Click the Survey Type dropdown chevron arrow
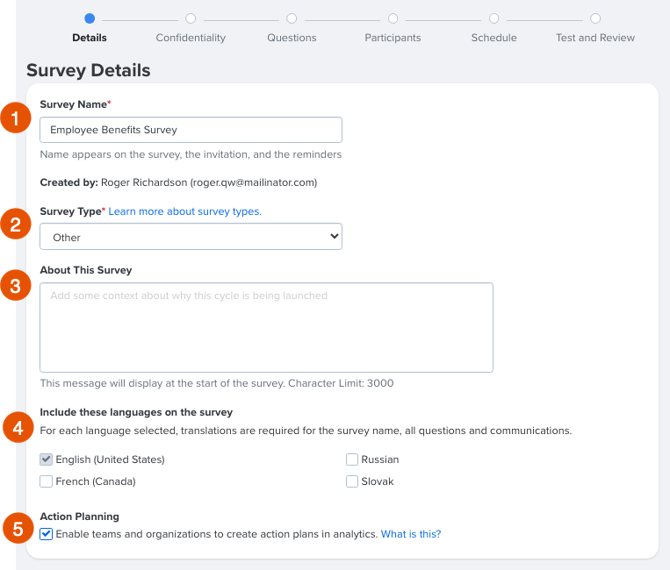Screen dimensions: 670x570 (334, 236)
